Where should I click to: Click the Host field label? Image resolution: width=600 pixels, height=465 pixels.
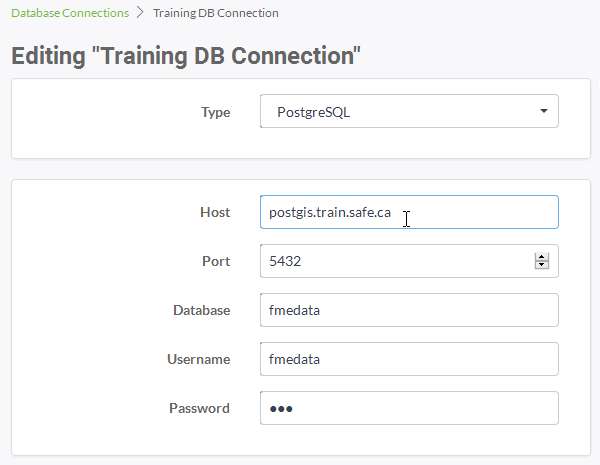pos(215,212)
